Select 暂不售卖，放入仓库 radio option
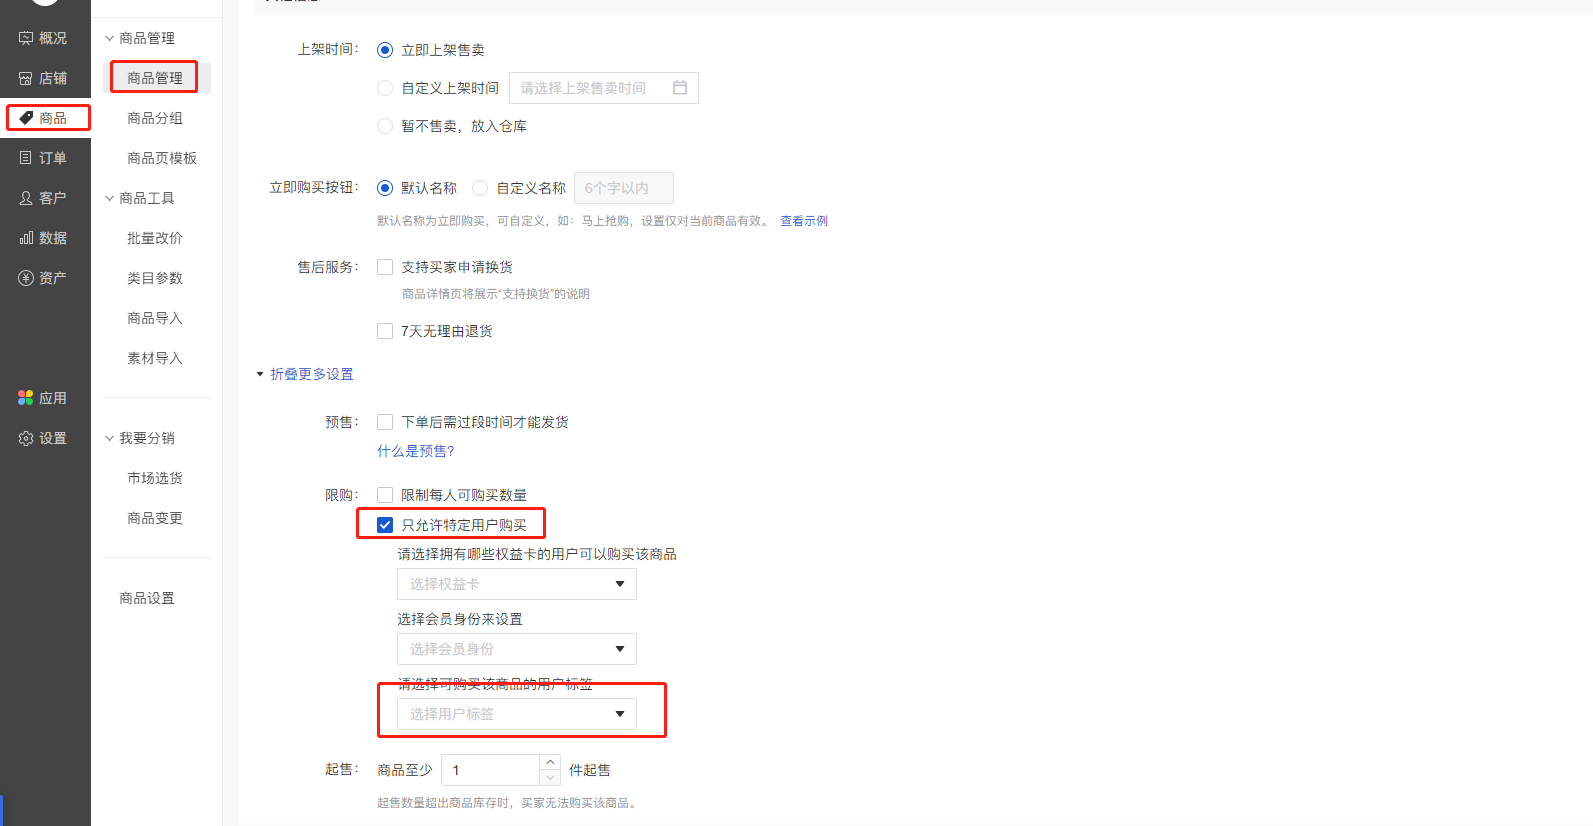Screen dimensions: 1593x826 (385, 126)
